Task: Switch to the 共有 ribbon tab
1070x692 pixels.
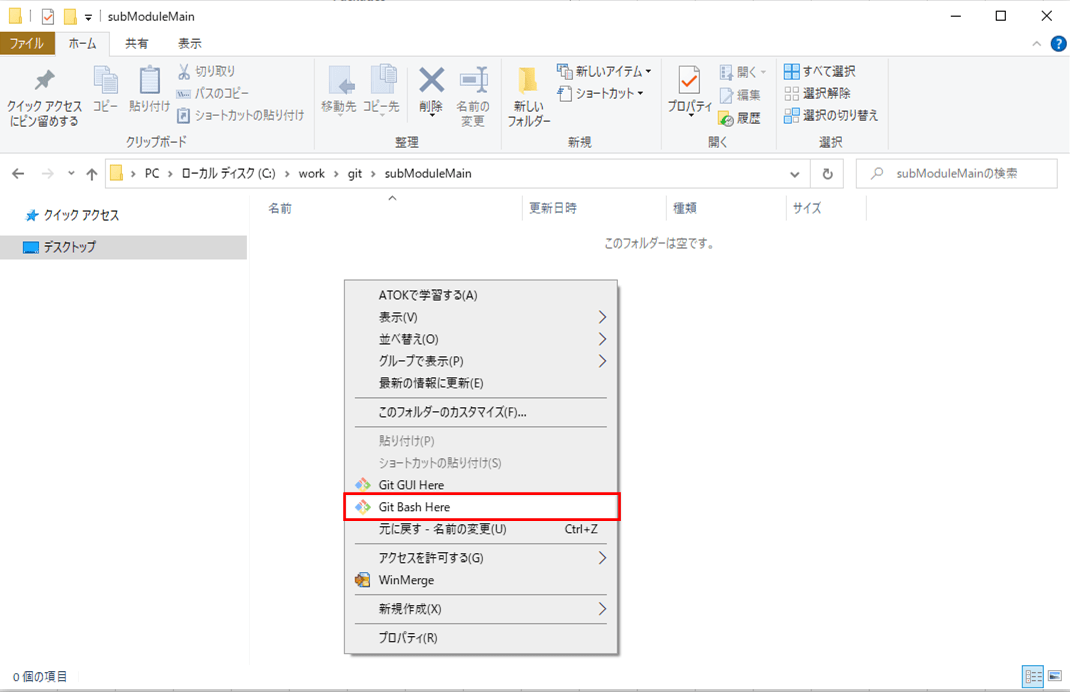Action: [x=137, y=44]
